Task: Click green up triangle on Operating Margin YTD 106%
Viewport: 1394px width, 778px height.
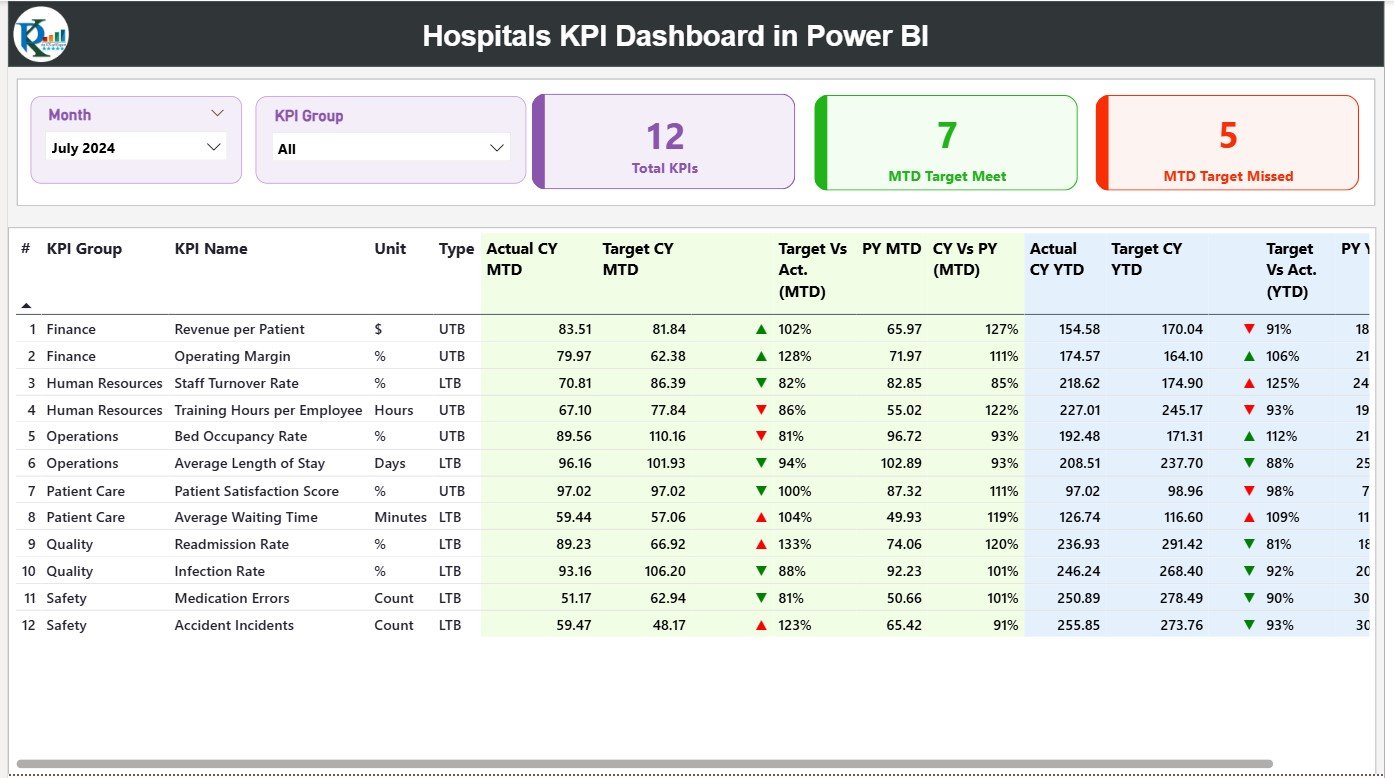Action: click(x=1247, y=355)
